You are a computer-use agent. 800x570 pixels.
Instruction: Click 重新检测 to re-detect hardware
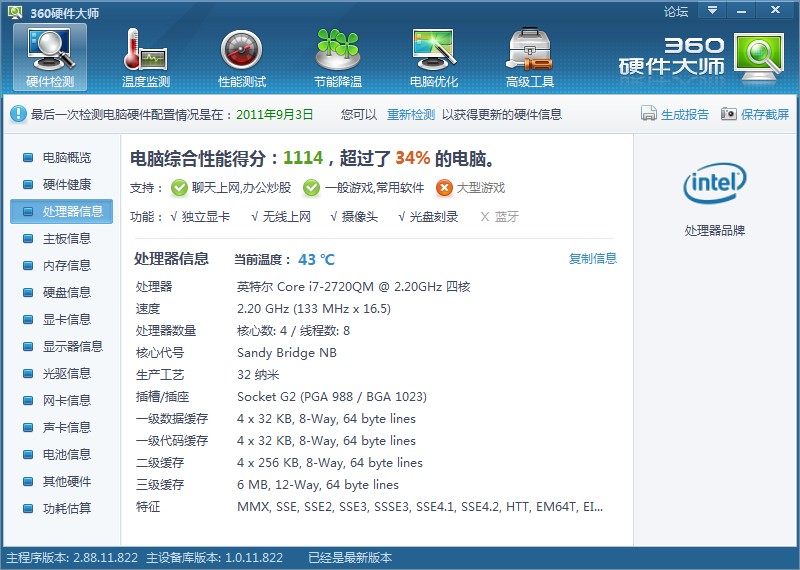[411, 114]
